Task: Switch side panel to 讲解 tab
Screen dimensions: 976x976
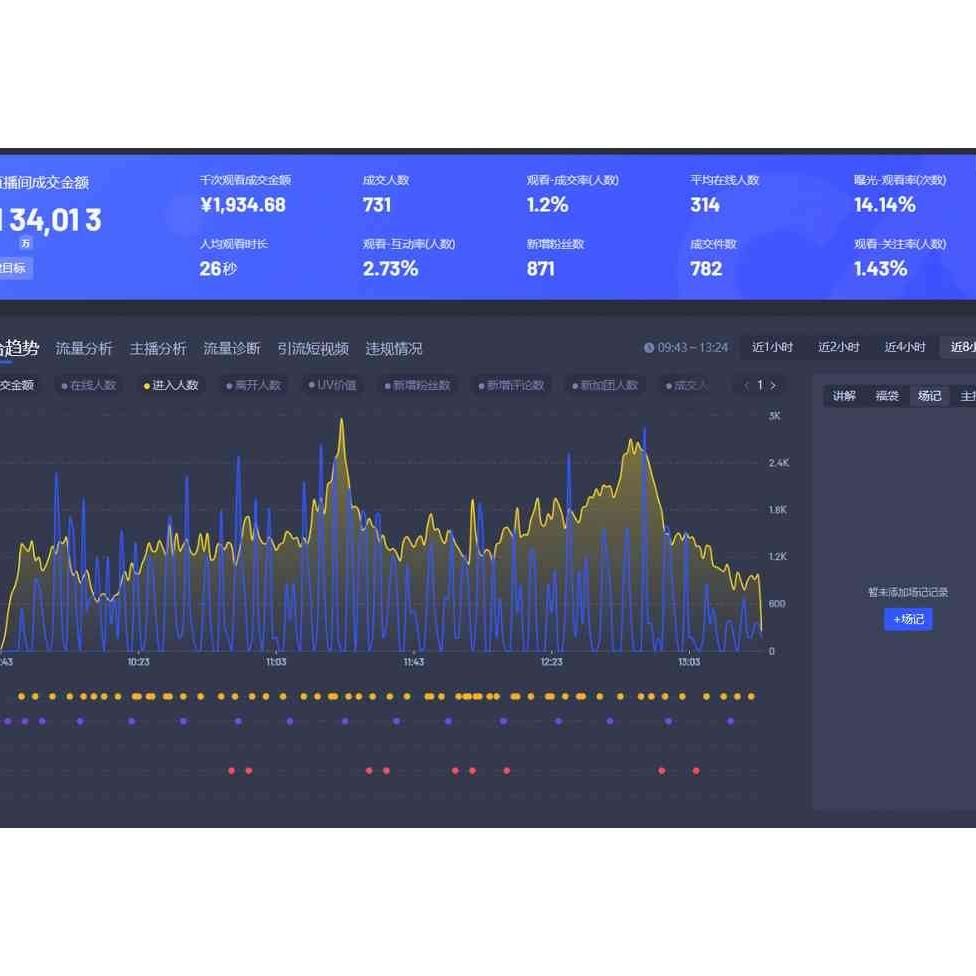Action: [844, 396]
